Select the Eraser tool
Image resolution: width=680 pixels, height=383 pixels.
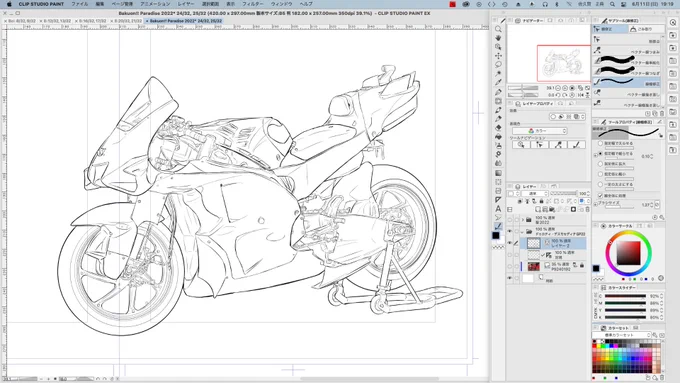point(498,128)
